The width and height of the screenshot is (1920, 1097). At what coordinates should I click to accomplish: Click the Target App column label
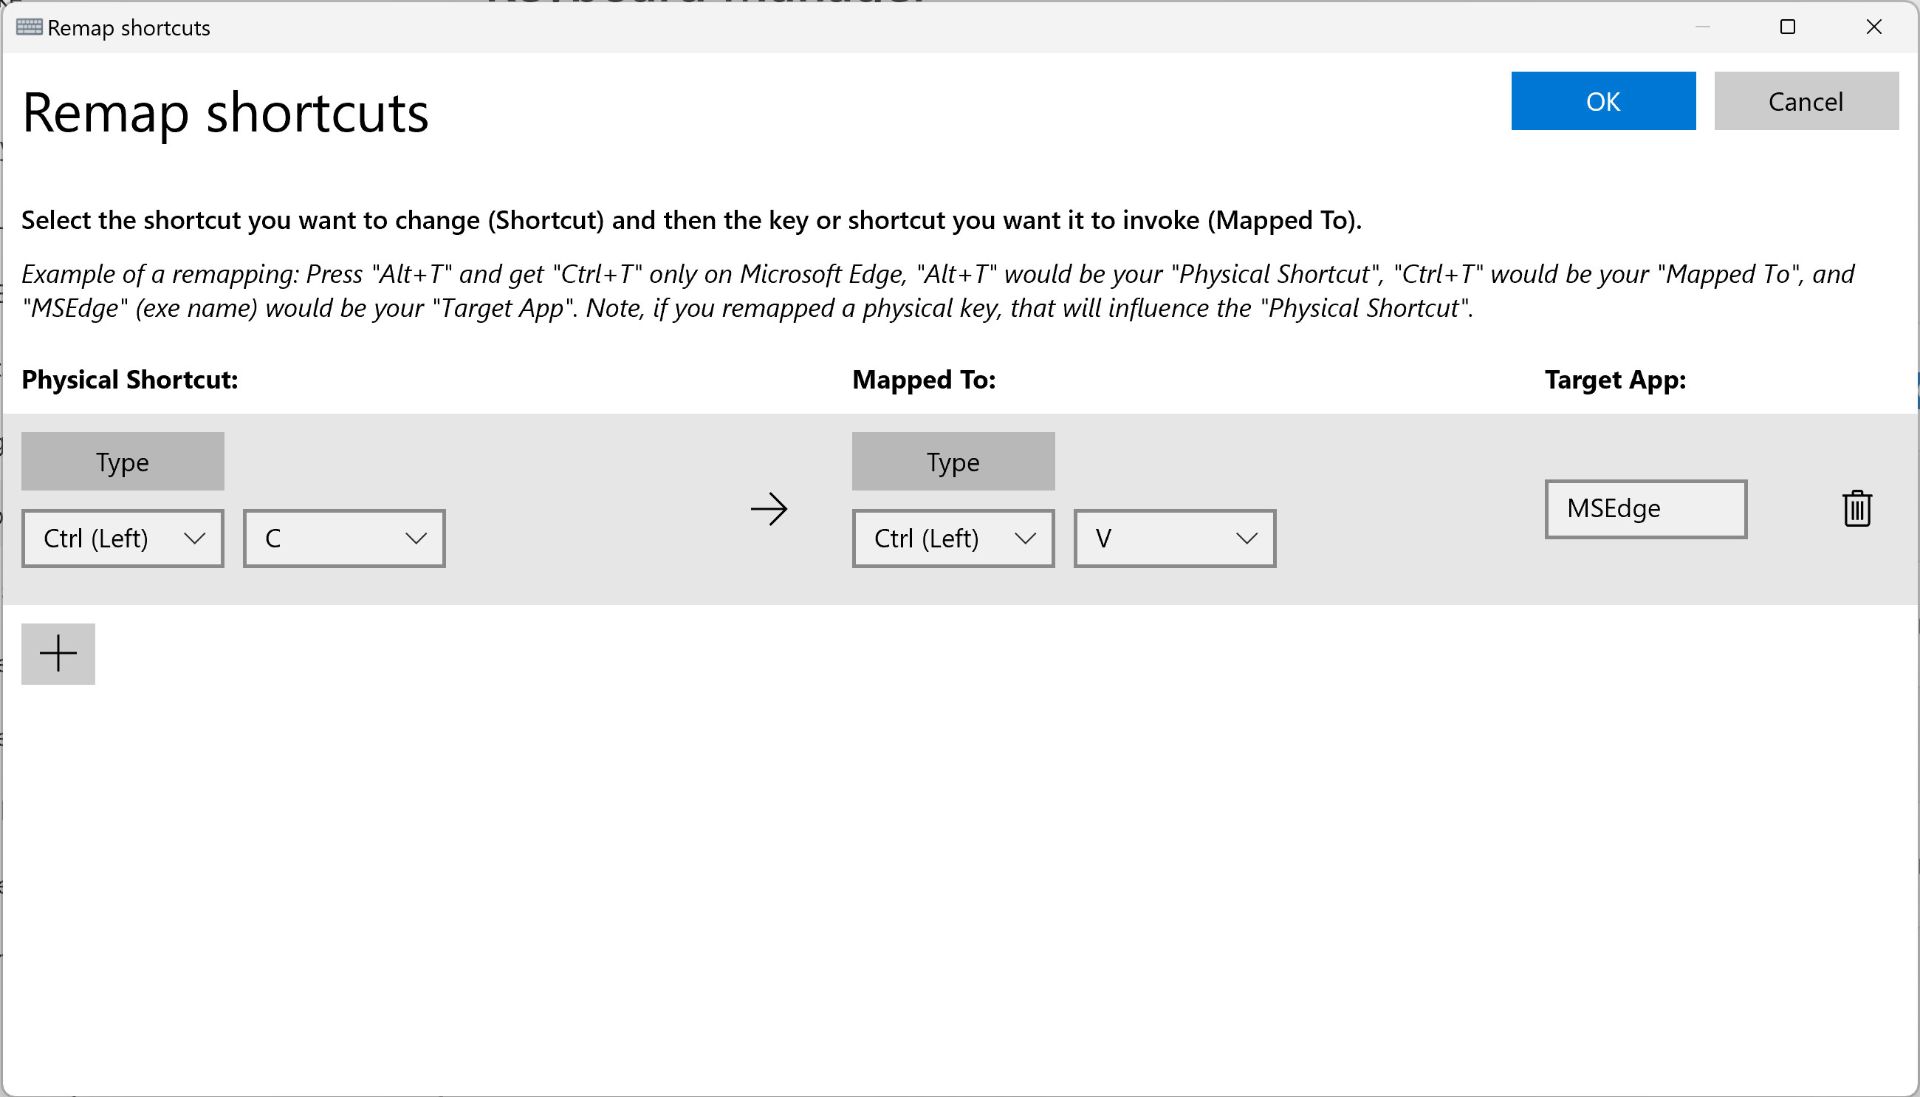pyautogui.click(x=1614, y=380)
